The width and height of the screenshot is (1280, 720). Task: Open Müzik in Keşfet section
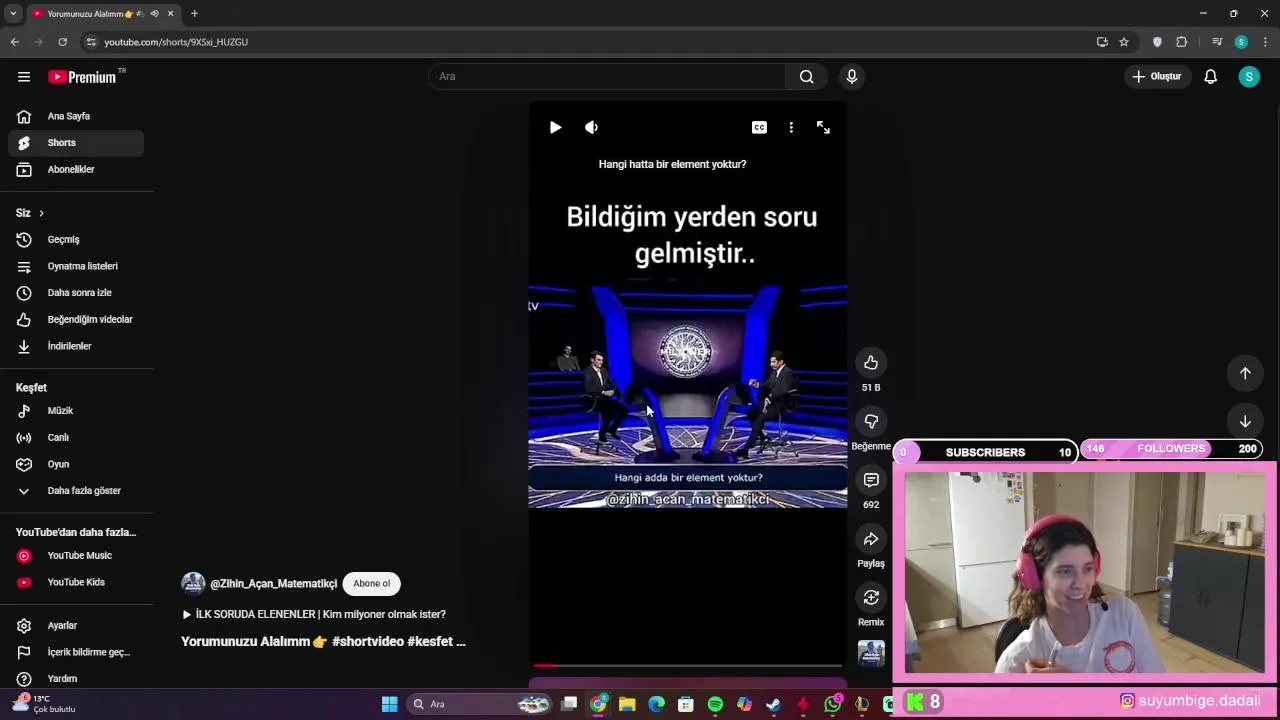click(76, 411)
